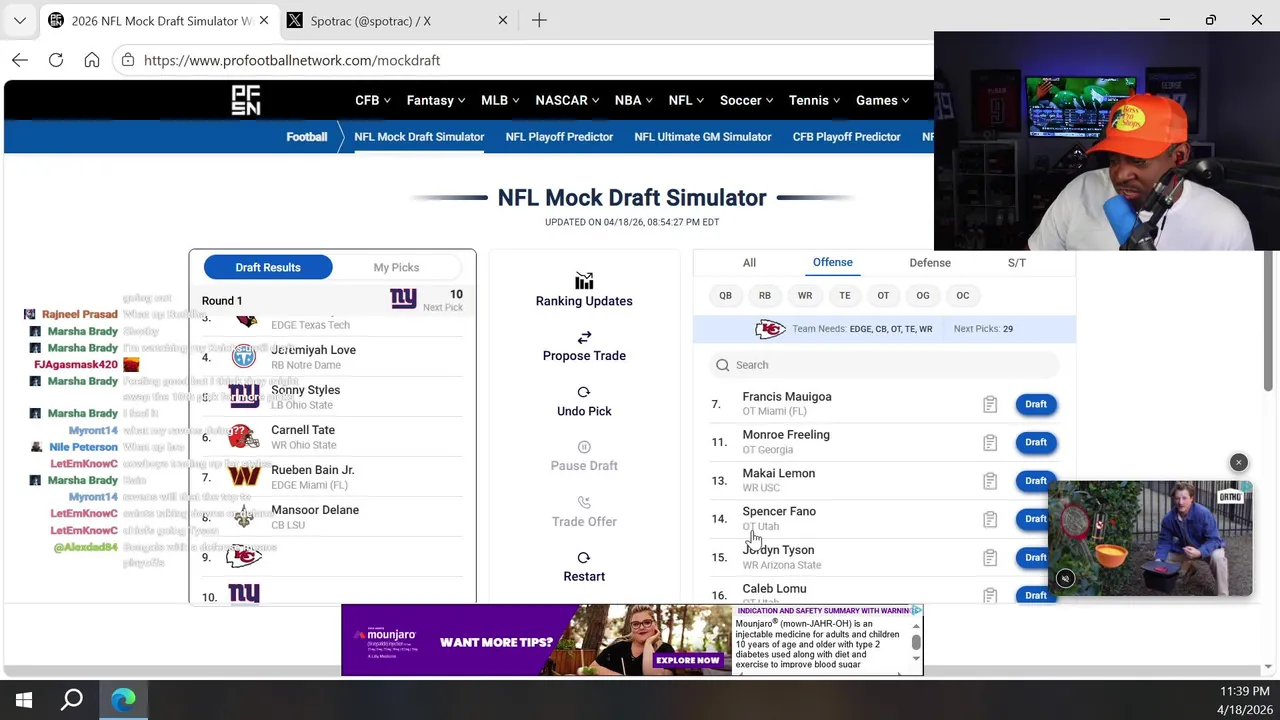Image resolution: width=1280 pixels, height=720 pixels.
Task: Reload the page with refresh icon
Action: tap(56, 60)
